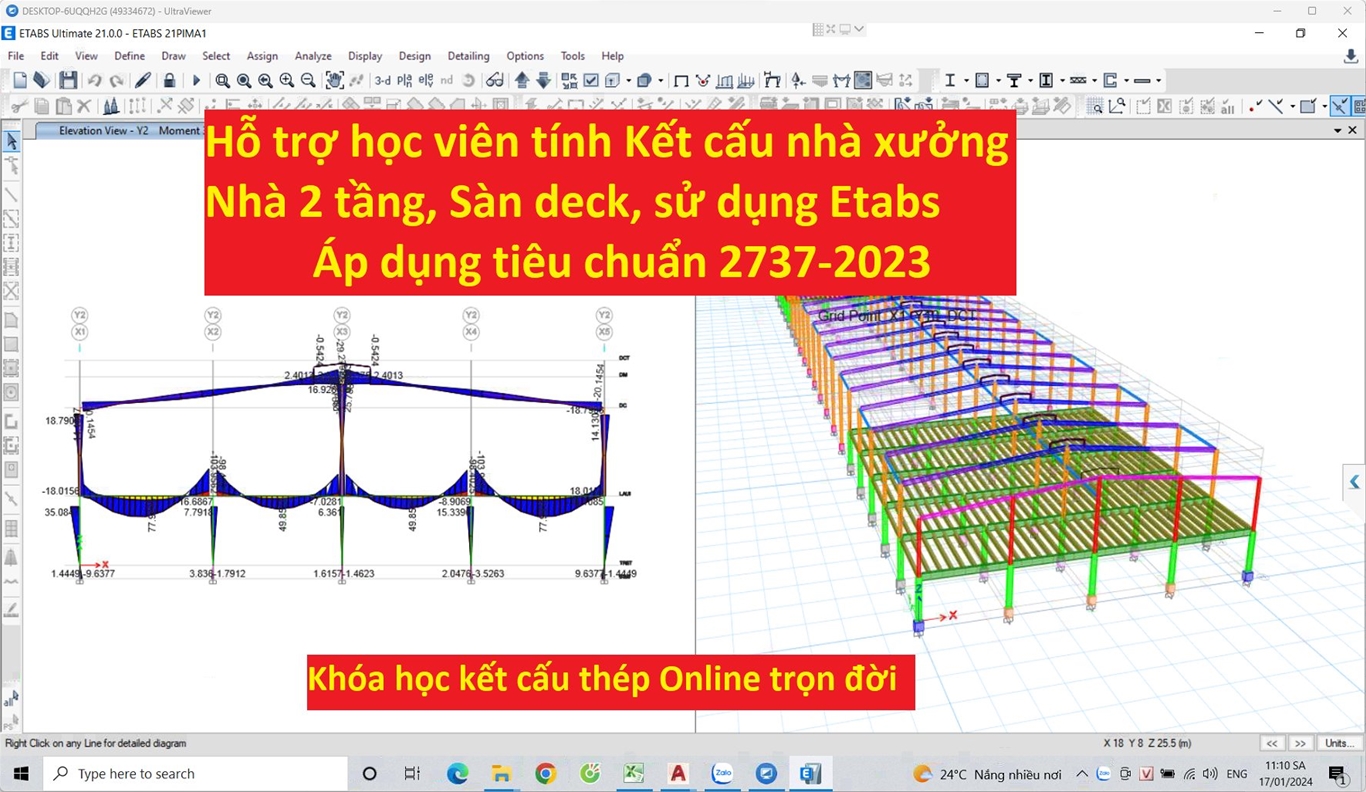Click the Units... button in status bar
1366x792 pixels.
tap(1340, 743)
